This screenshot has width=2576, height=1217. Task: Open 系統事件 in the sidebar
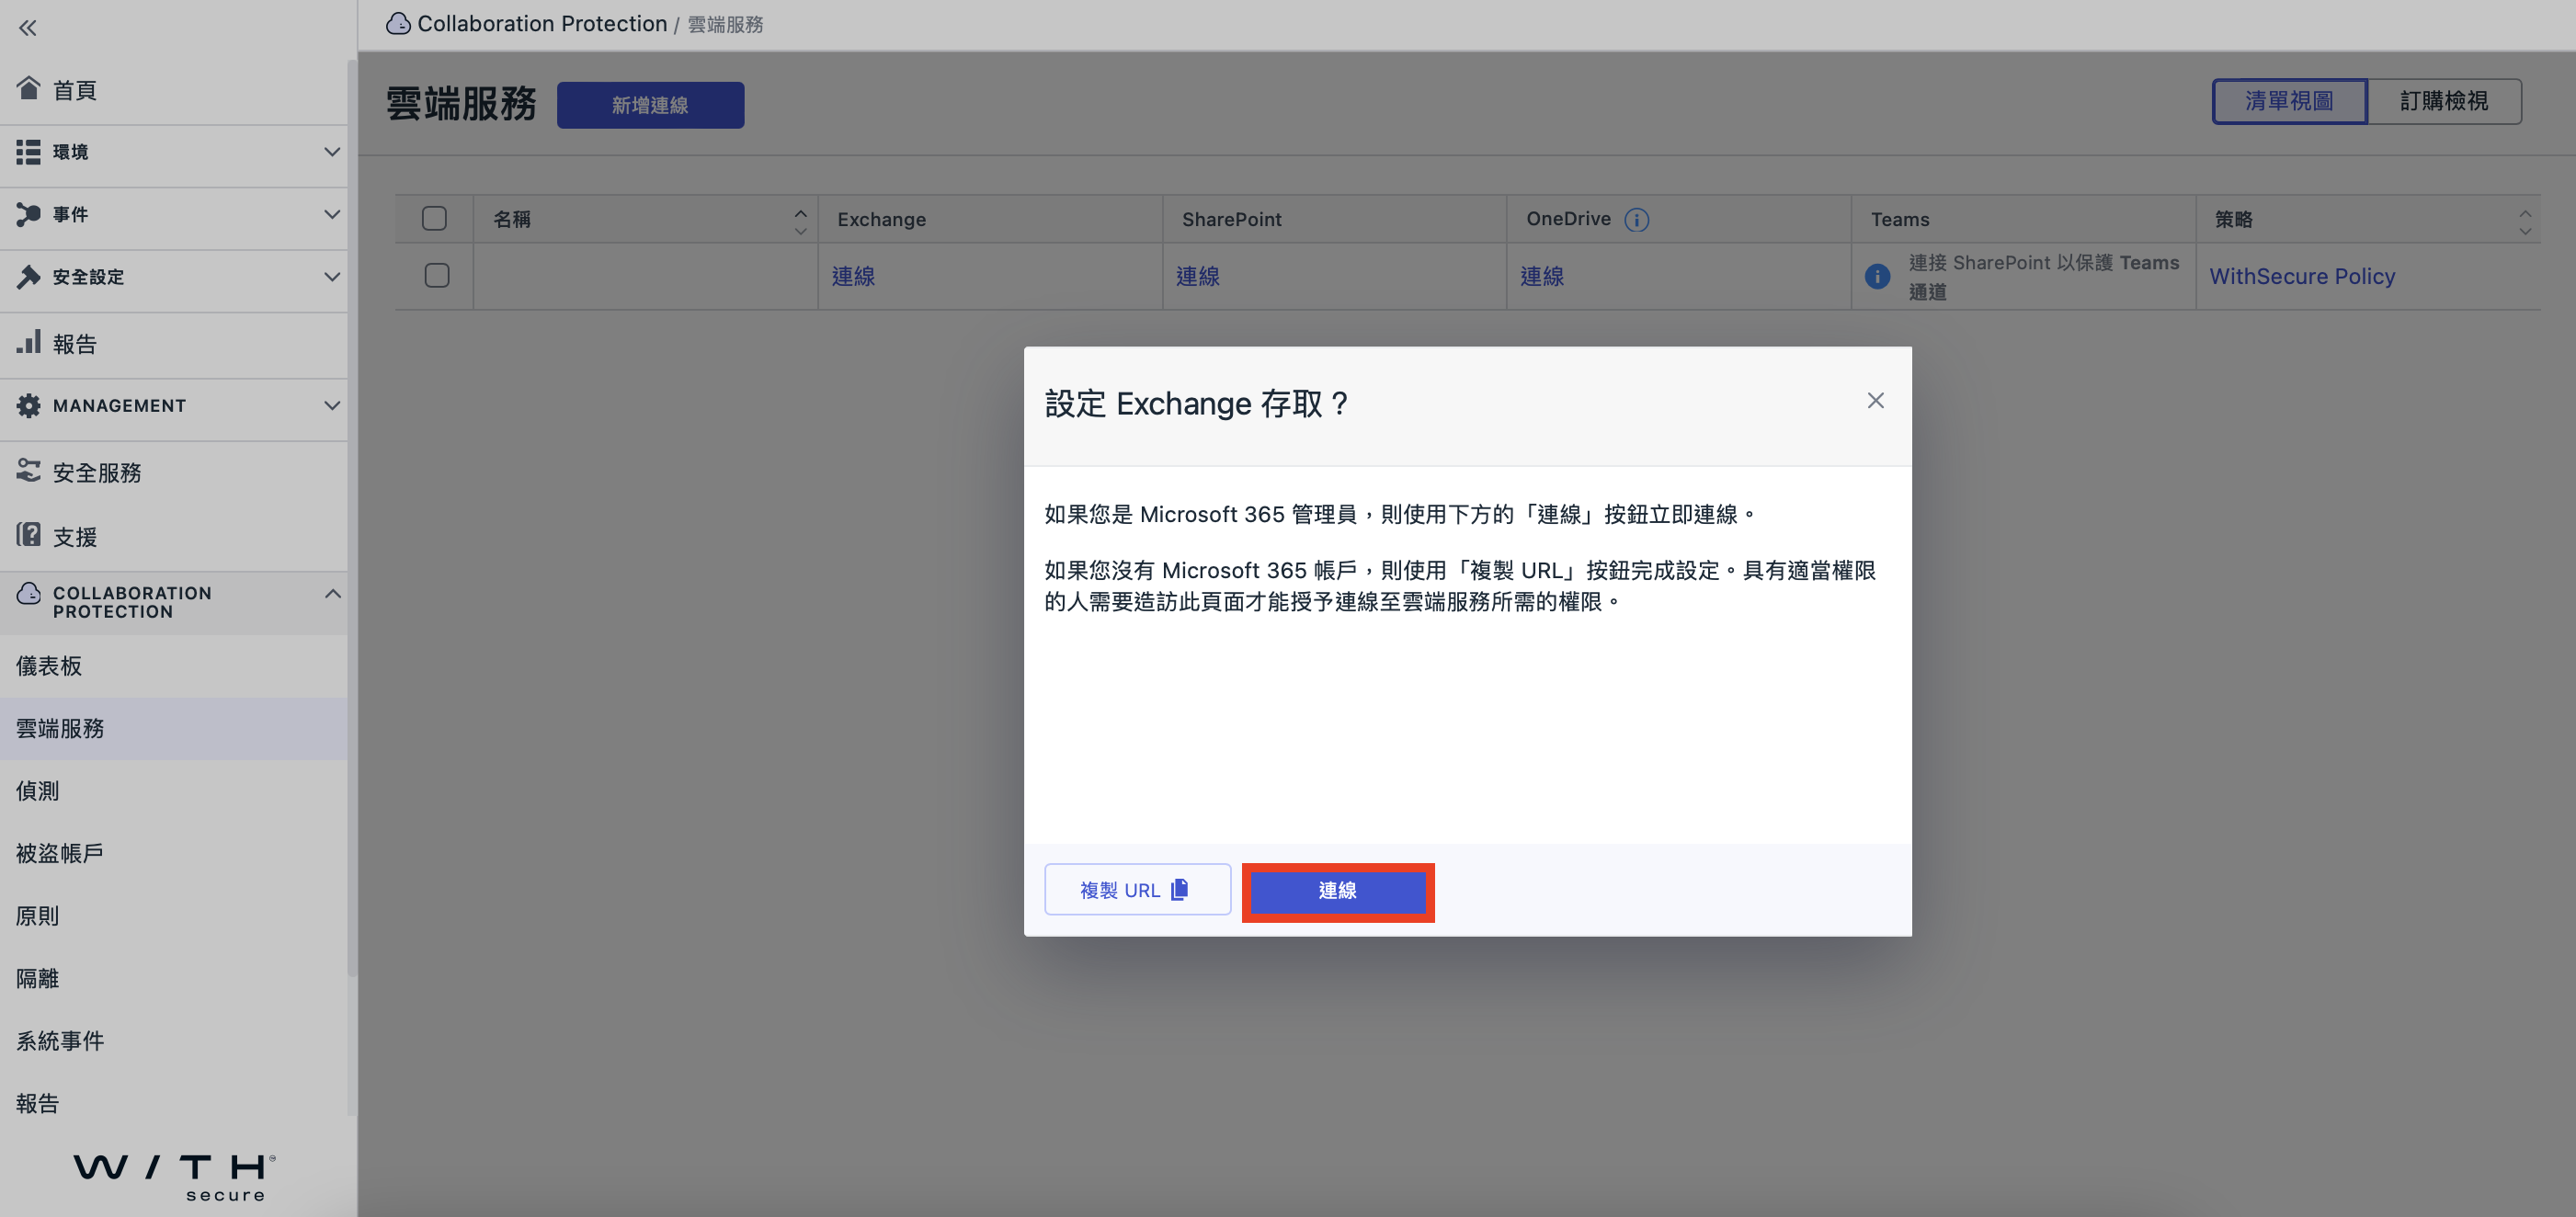coord(174,1041)
